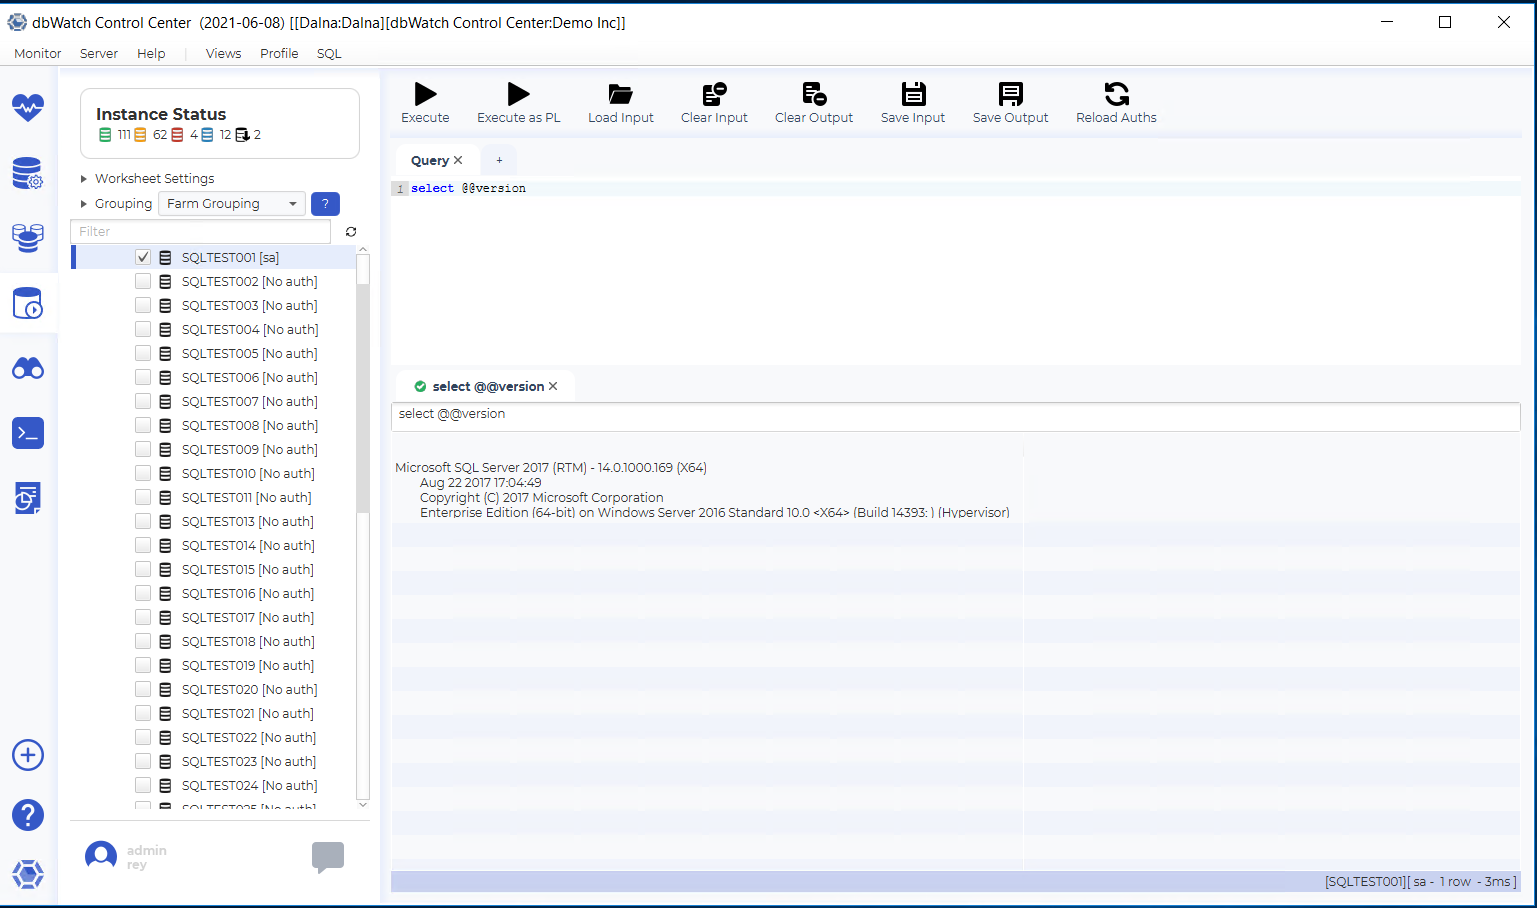Click scrollbar down arrow of instance list

pos(363,804)
